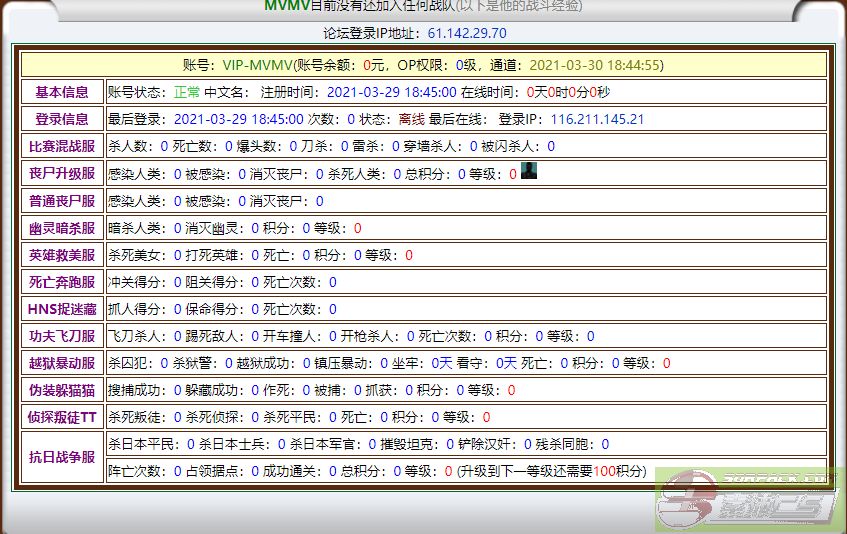847x534 pixels.
Task: Click the 幽灵暗杀服 row header
Action: point(62,228)
